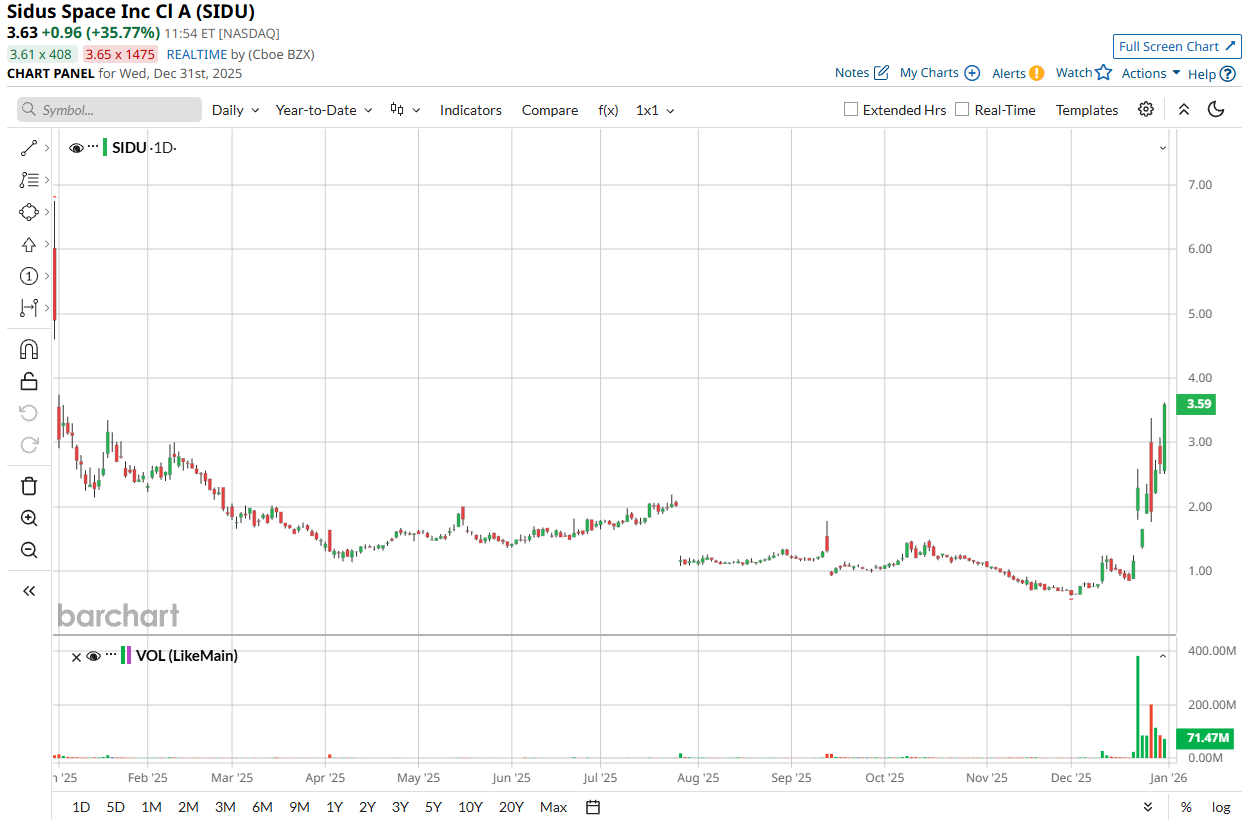This screenshot has height=820, width=1248.
Task: Click the trash can to delete drawings
Action: coord(29,486)
